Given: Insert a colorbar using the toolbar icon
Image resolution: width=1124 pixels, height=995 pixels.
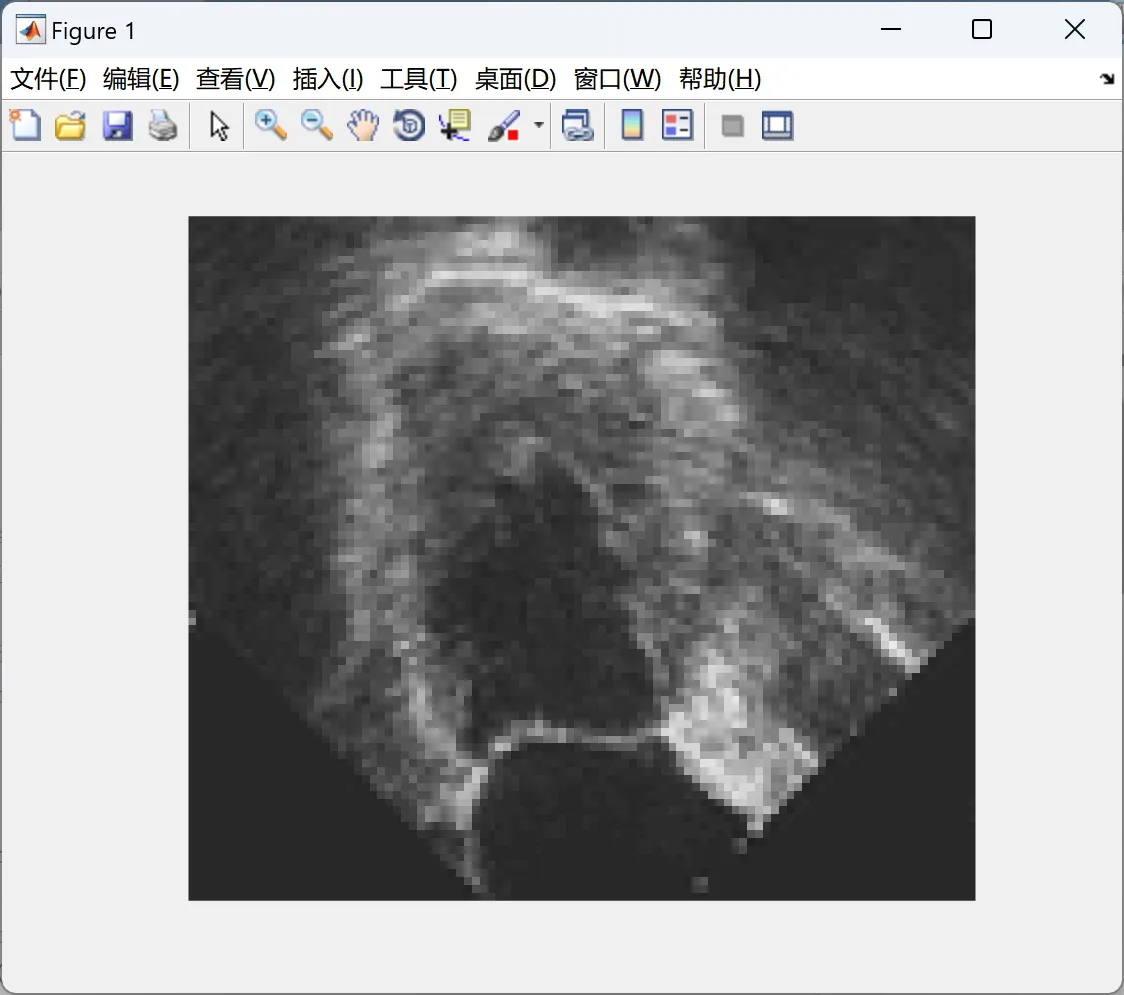Looking at the screenshot, I should (x=632, y=125).
